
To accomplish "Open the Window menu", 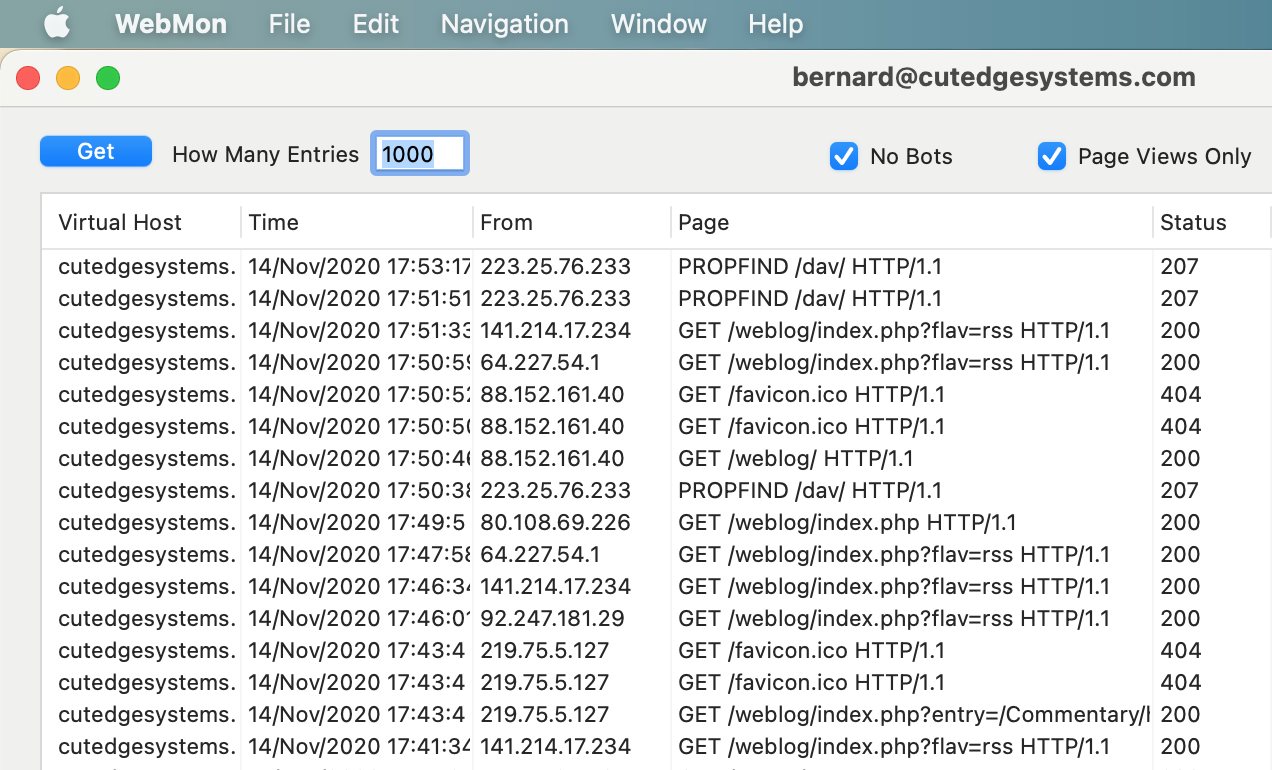I will tap(658, 24).
